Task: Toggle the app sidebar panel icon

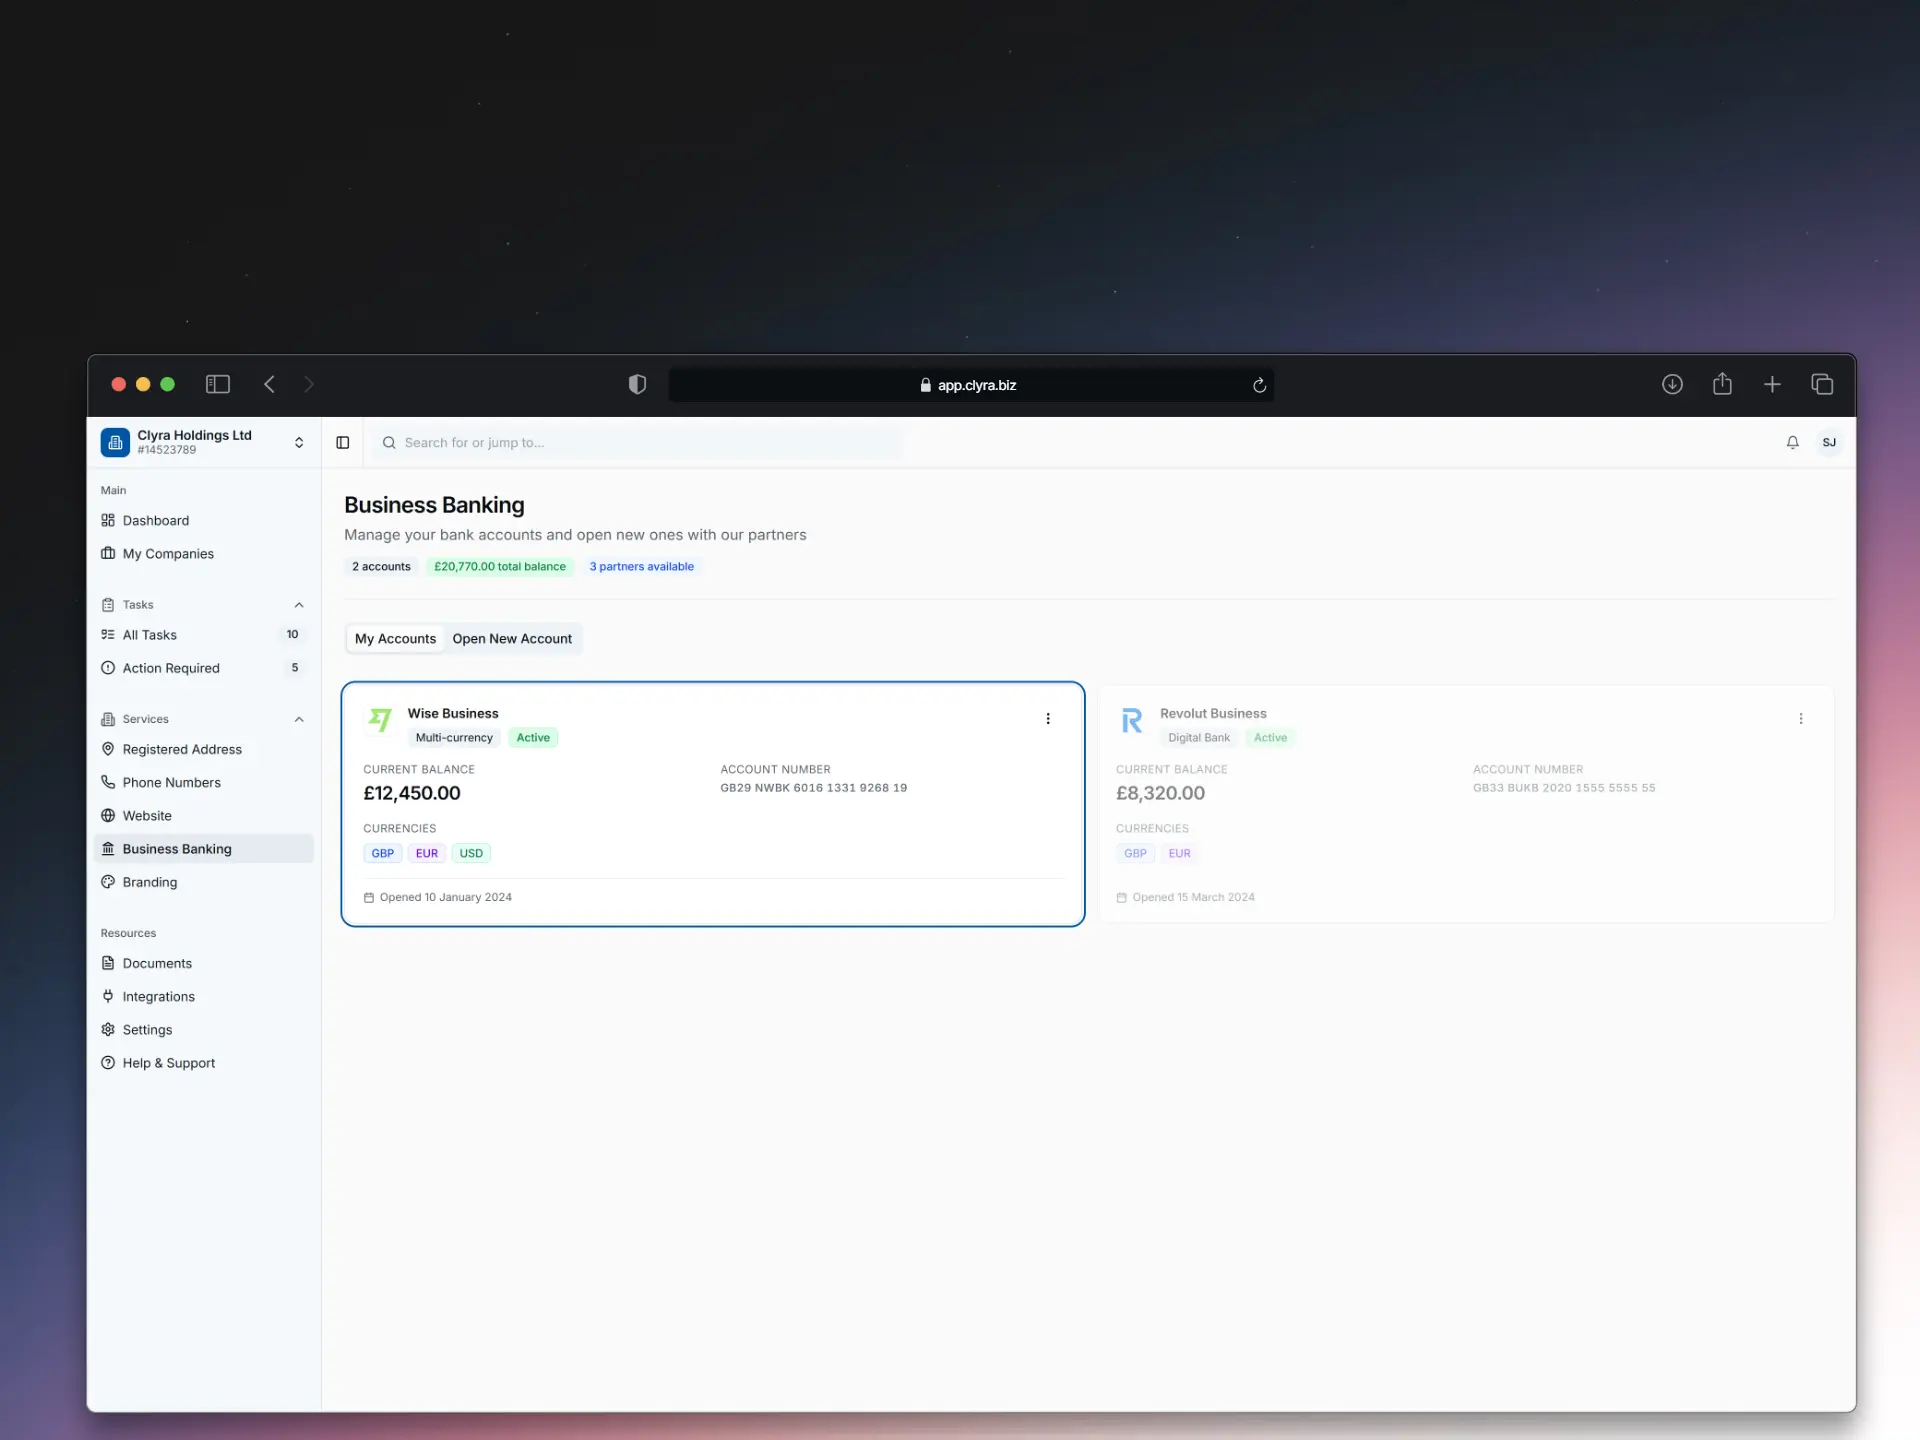Action: point(343,442)
